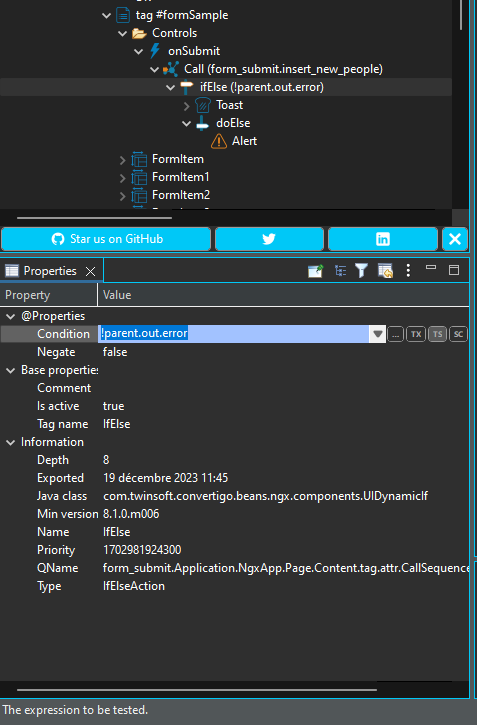Click the Twitter bird button
The image size is (477, 725).
point(269,239)
